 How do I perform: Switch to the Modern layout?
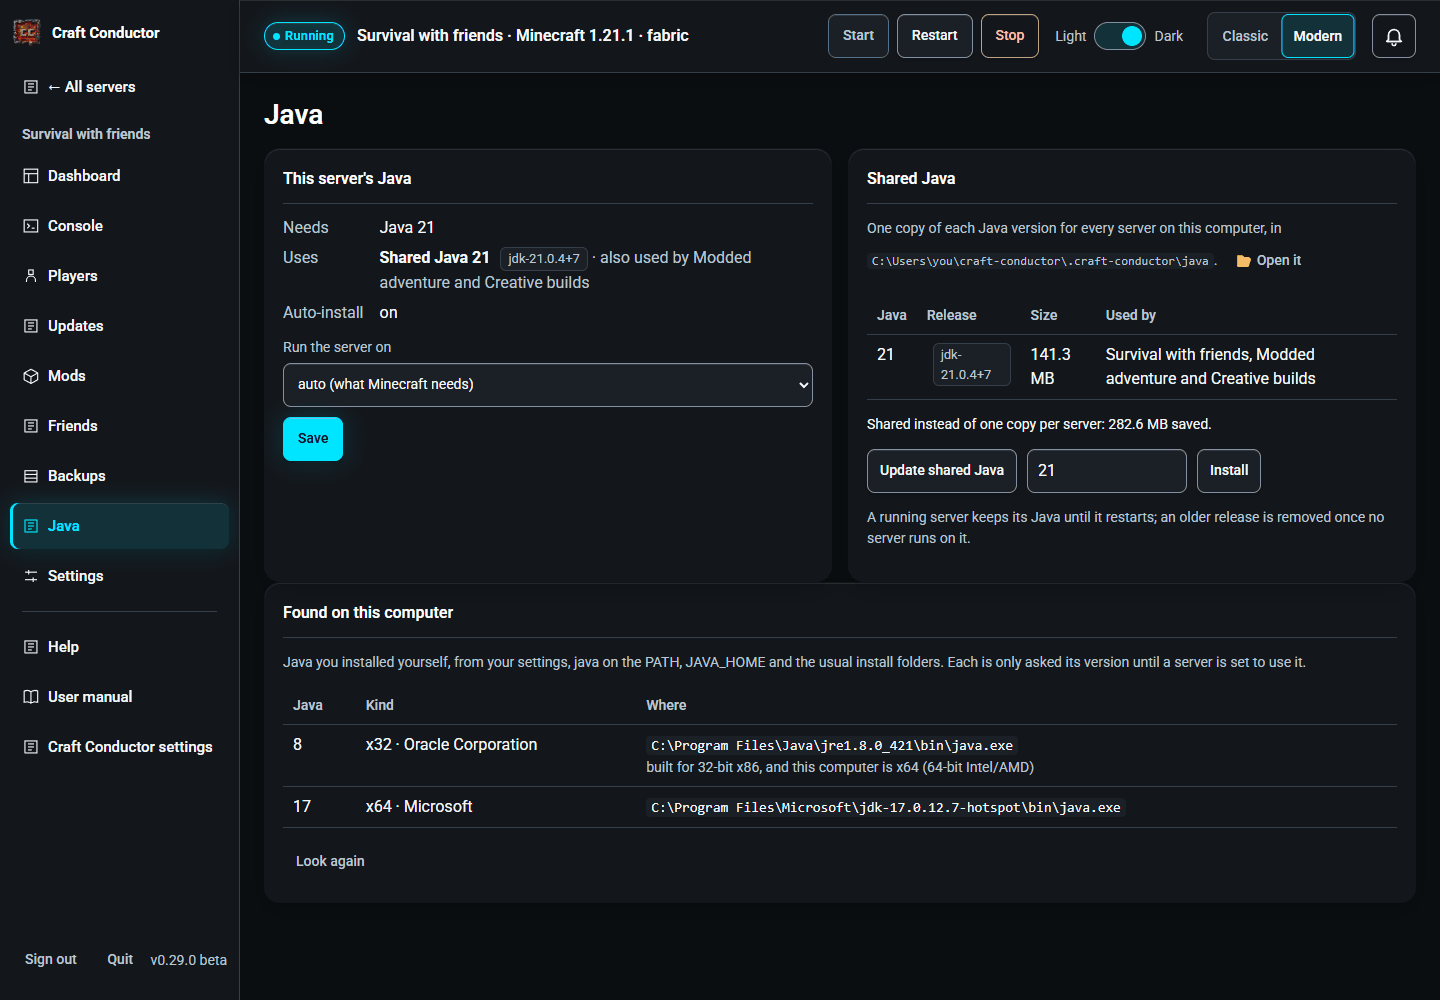pyautogui.click(x=1318, y=36)
